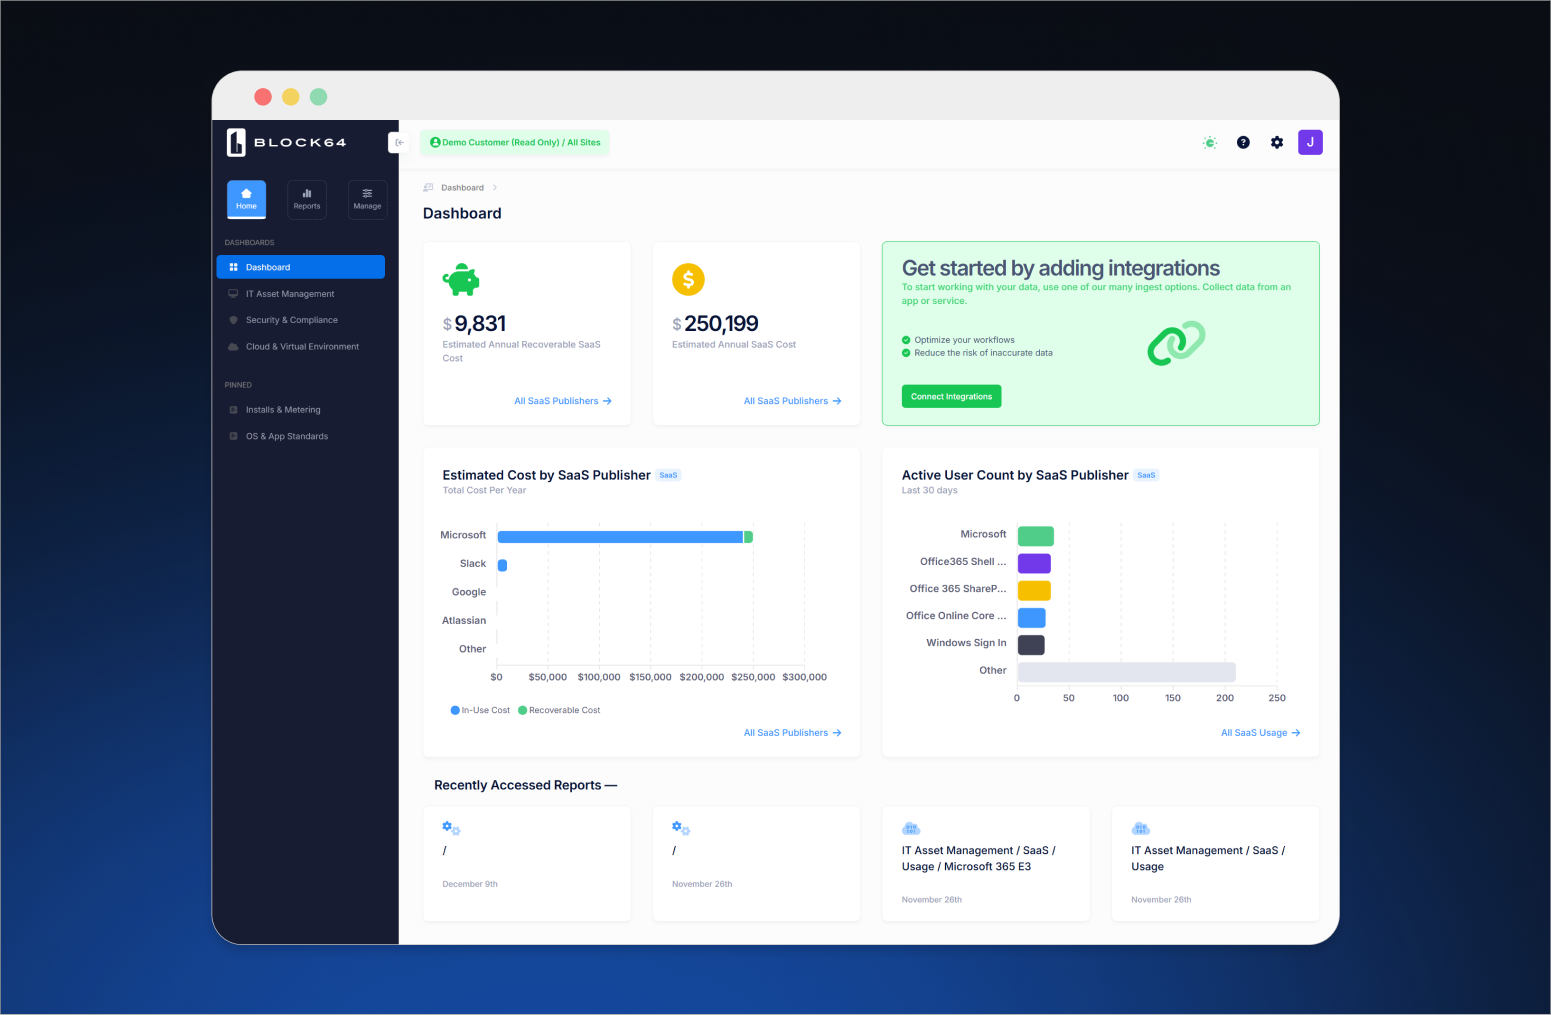
Task: Open Security & Compliance dashboard
Action: point(292,319)
